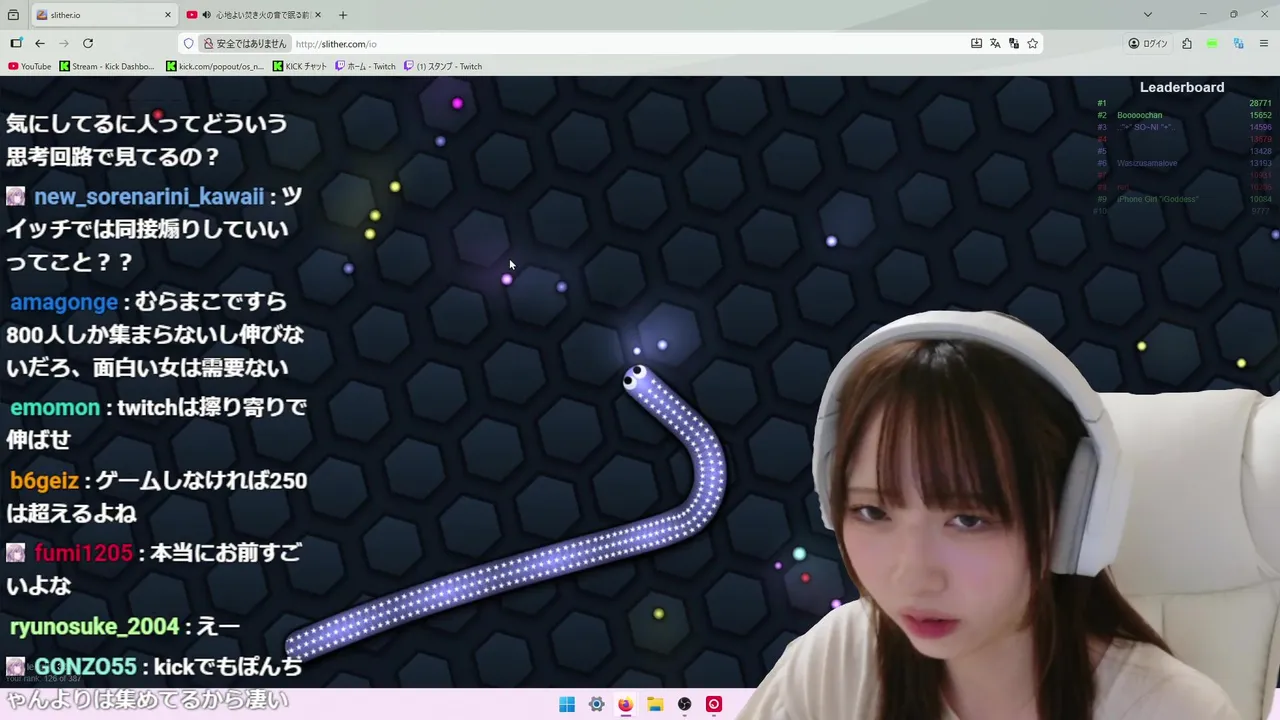This screenshot has height=720, width=1280.
Task: Open File Explorer from the taskbar
Action: (x=655, y=704)
